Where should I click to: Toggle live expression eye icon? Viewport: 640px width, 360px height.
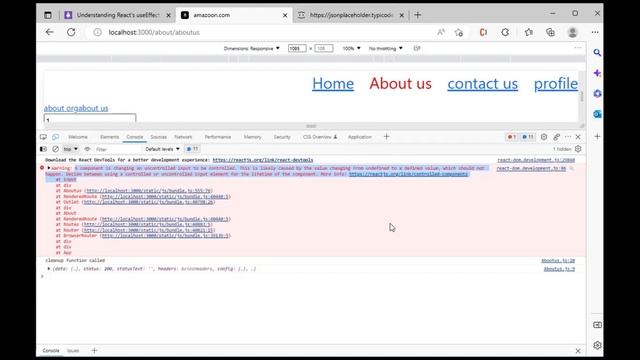pos(87,149)
